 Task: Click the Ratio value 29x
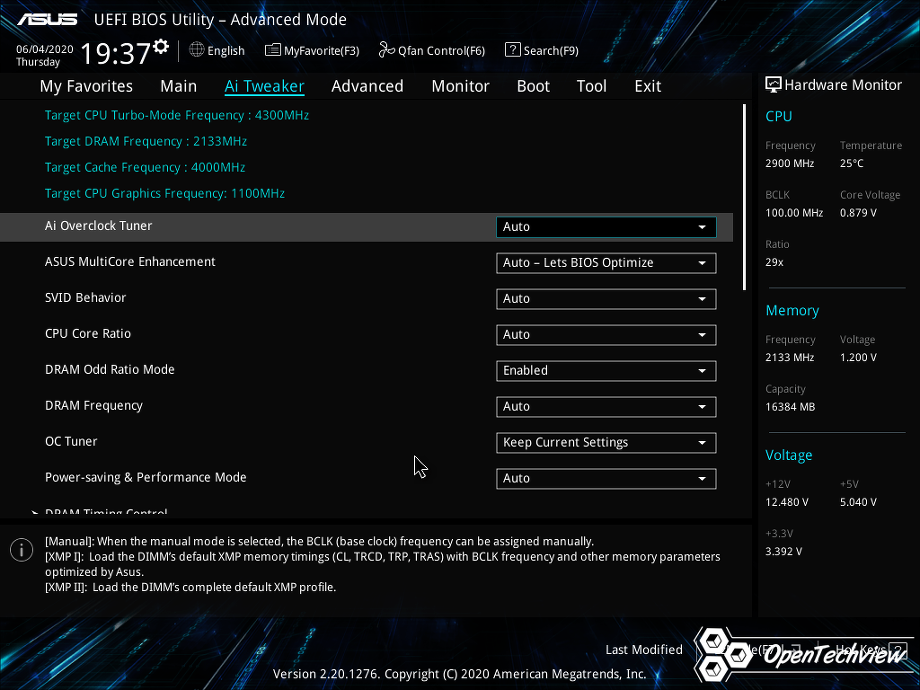(774, 262)
